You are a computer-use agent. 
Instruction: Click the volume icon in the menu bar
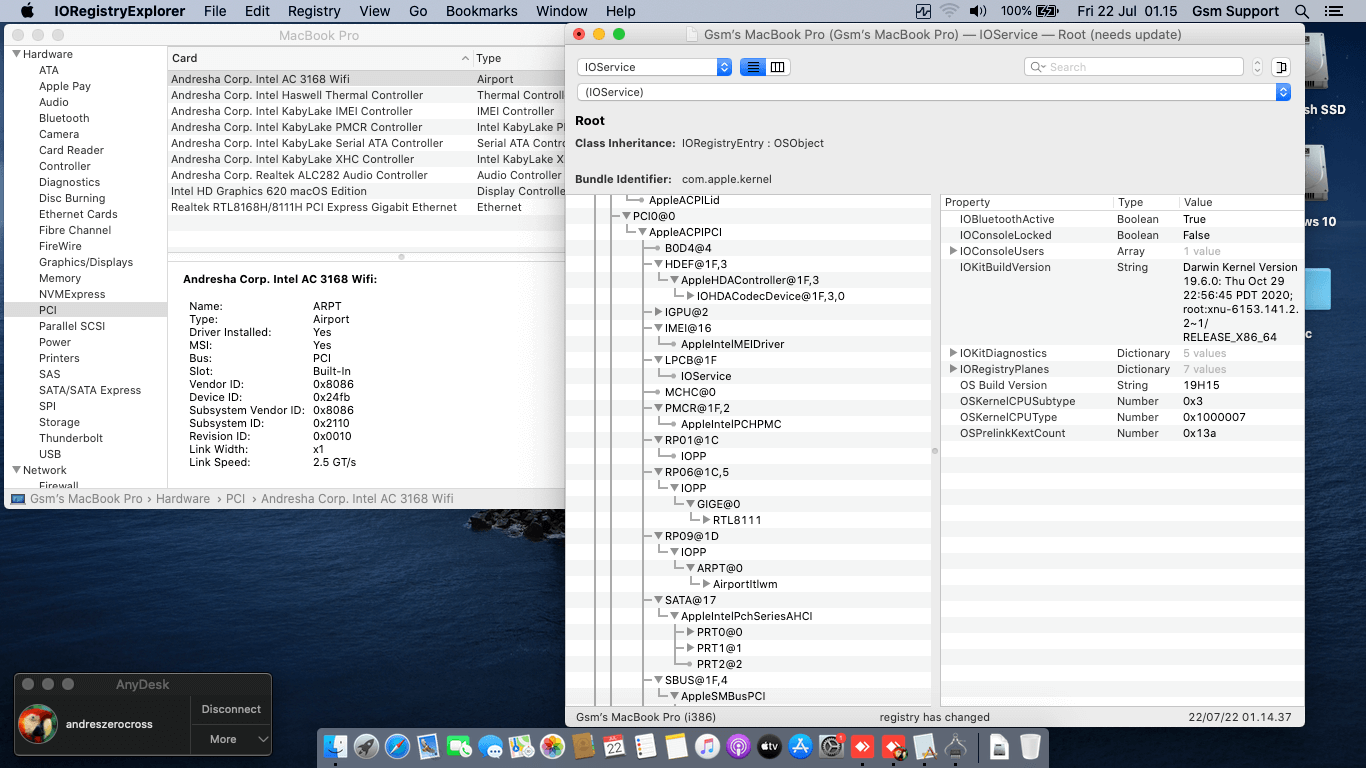click(978, 11)
